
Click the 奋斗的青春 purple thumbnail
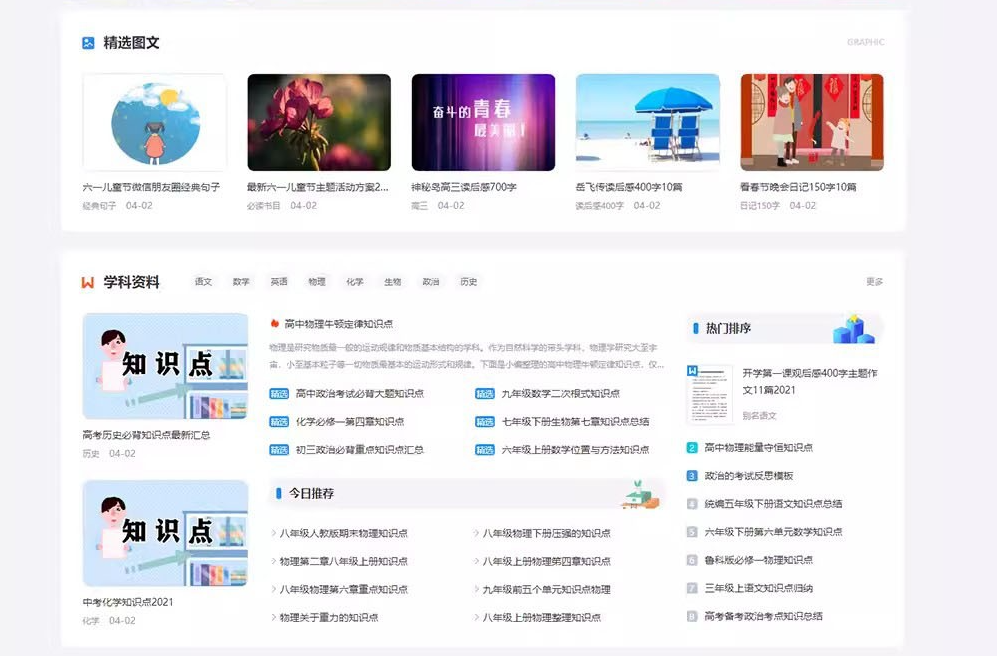point(483,122)
